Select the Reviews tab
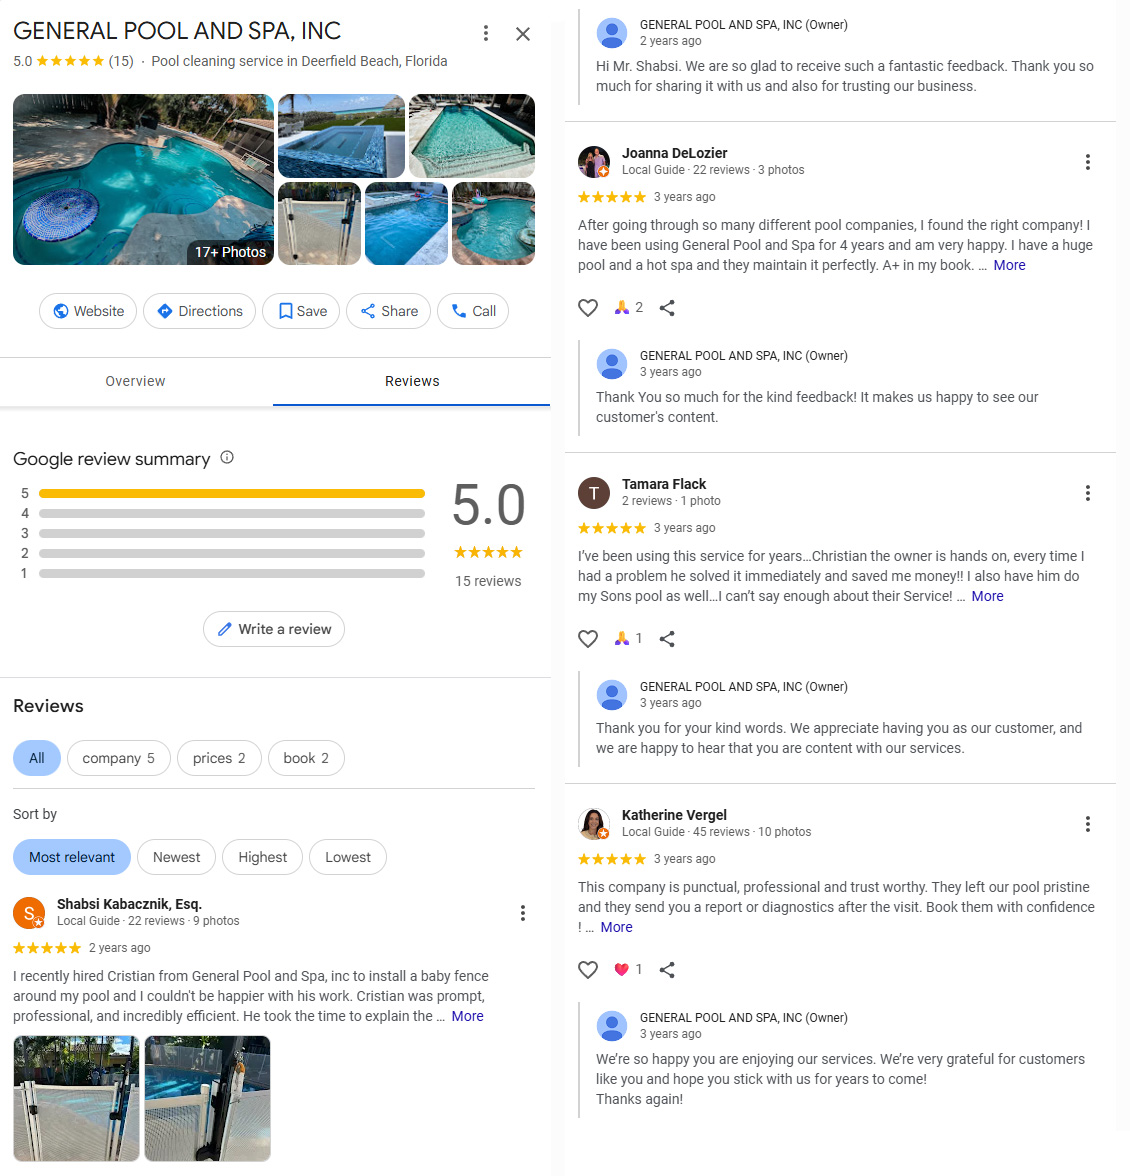 coord(412,381)
